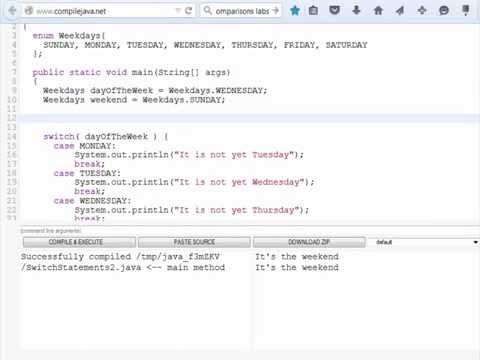This screenshot has height=360, width=480.
Task: Save page to Pocket
Action: (x=334, y=10)
